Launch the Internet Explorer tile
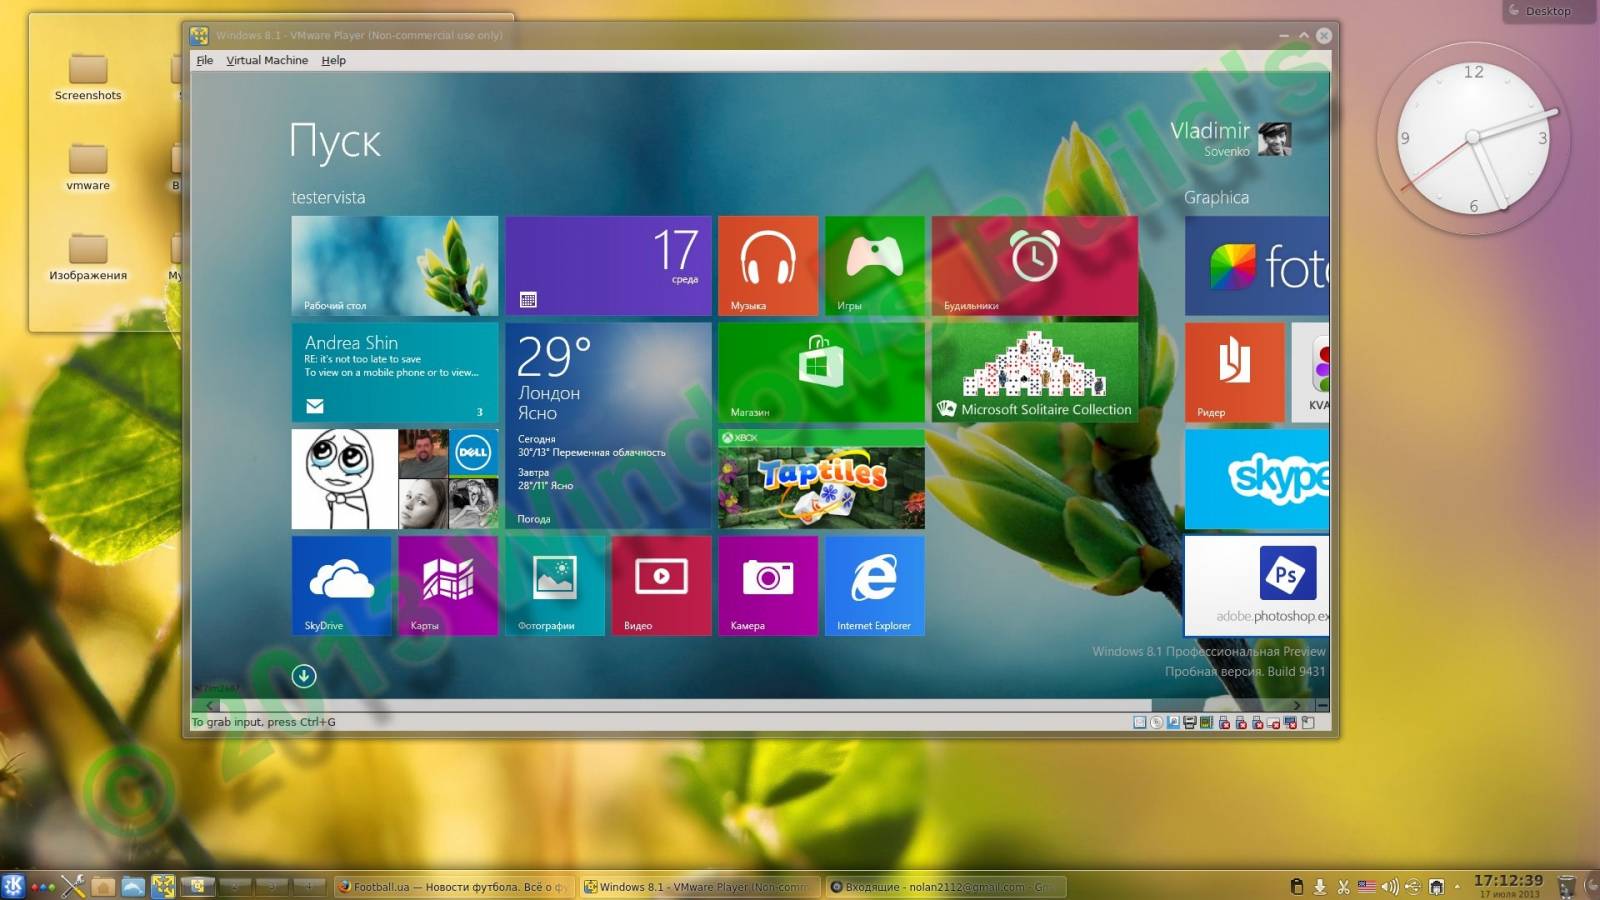1600x900 pixels. click(x=875, y=586)
